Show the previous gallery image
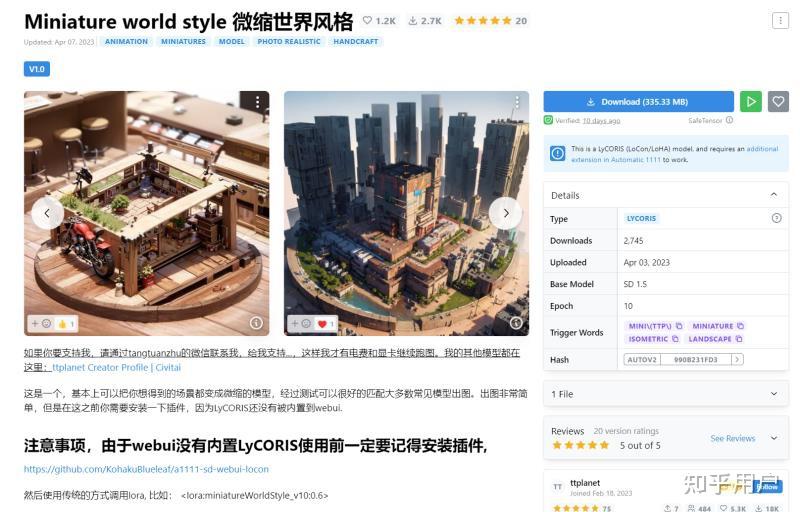 (47, 213)
